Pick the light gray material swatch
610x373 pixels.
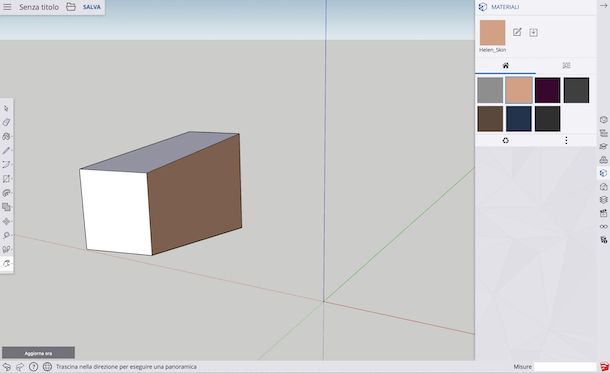pyautogui.click(x=490, y=90)
